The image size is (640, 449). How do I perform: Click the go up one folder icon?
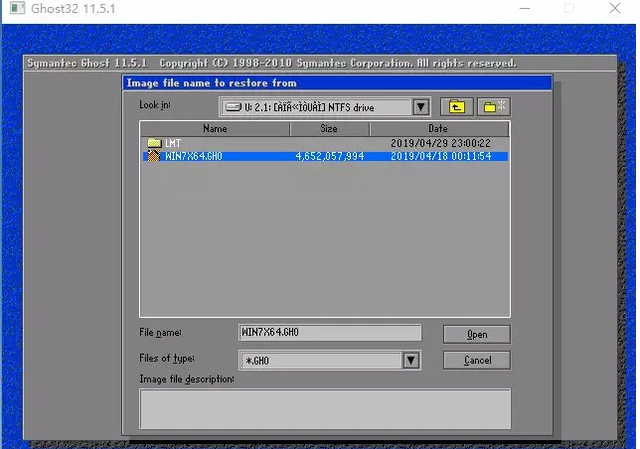click(x=456, y=107)
